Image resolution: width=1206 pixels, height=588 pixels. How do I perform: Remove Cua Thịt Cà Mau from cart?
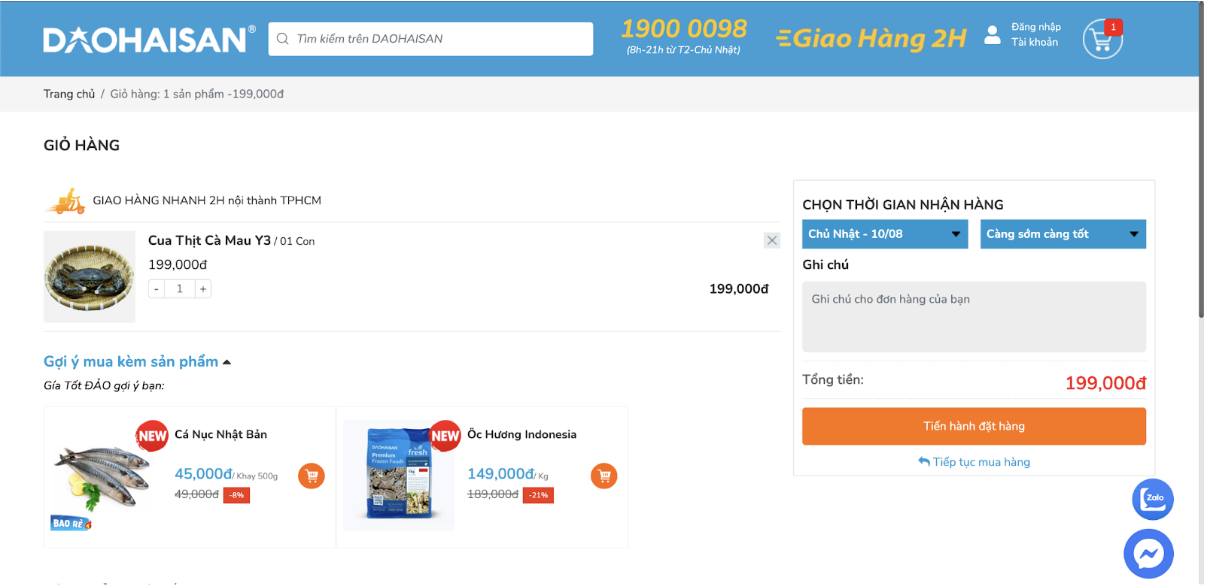(772, 240)
